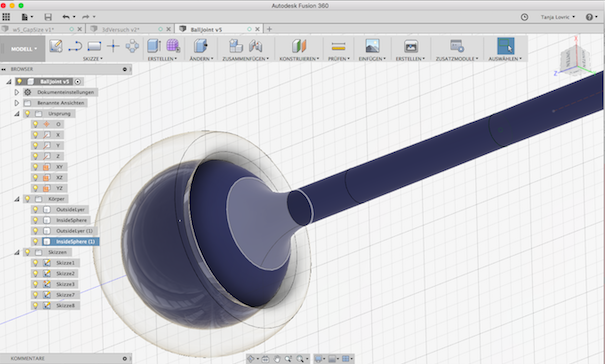The height and width of the screenshot is (364, 605).
Task: Activate the Auswählen selection tool
Action: pos(505,46)
